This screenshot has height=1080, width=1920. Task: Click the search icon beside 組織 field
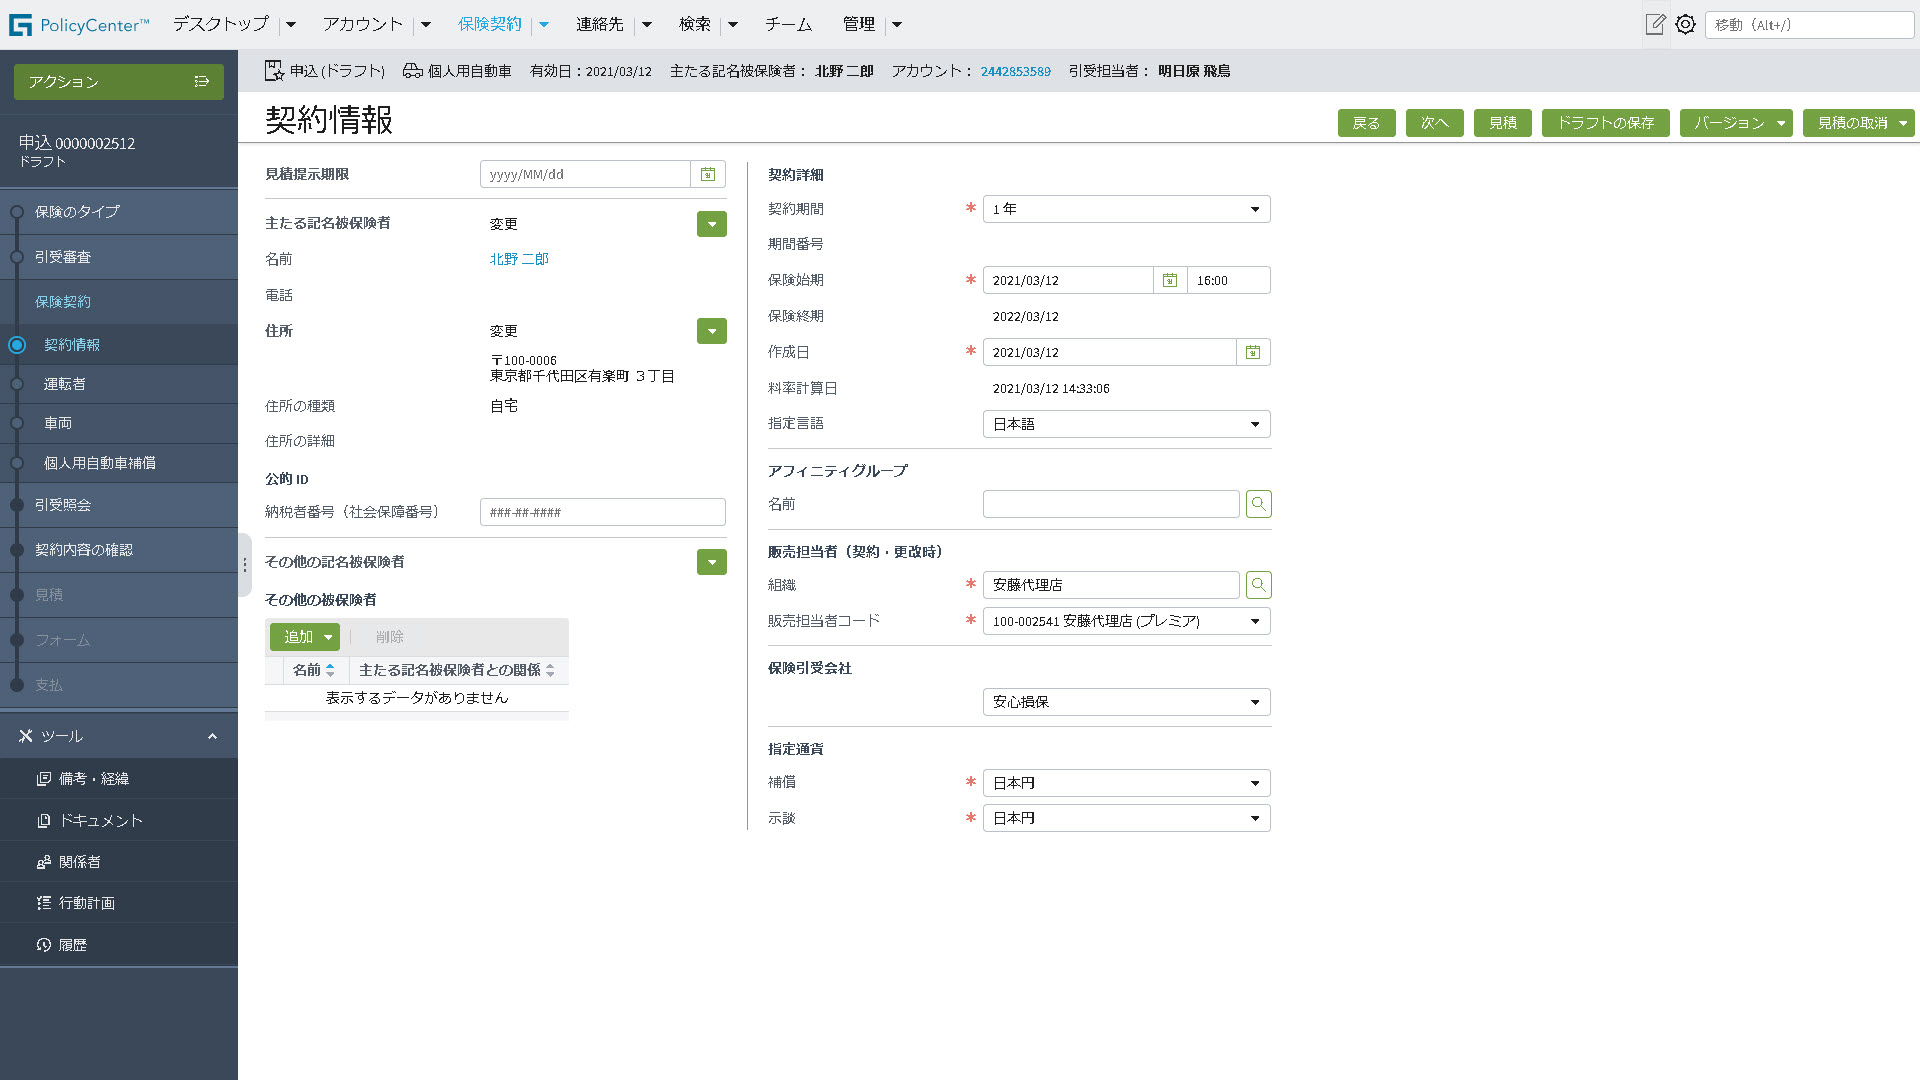tap(1259, 585)
